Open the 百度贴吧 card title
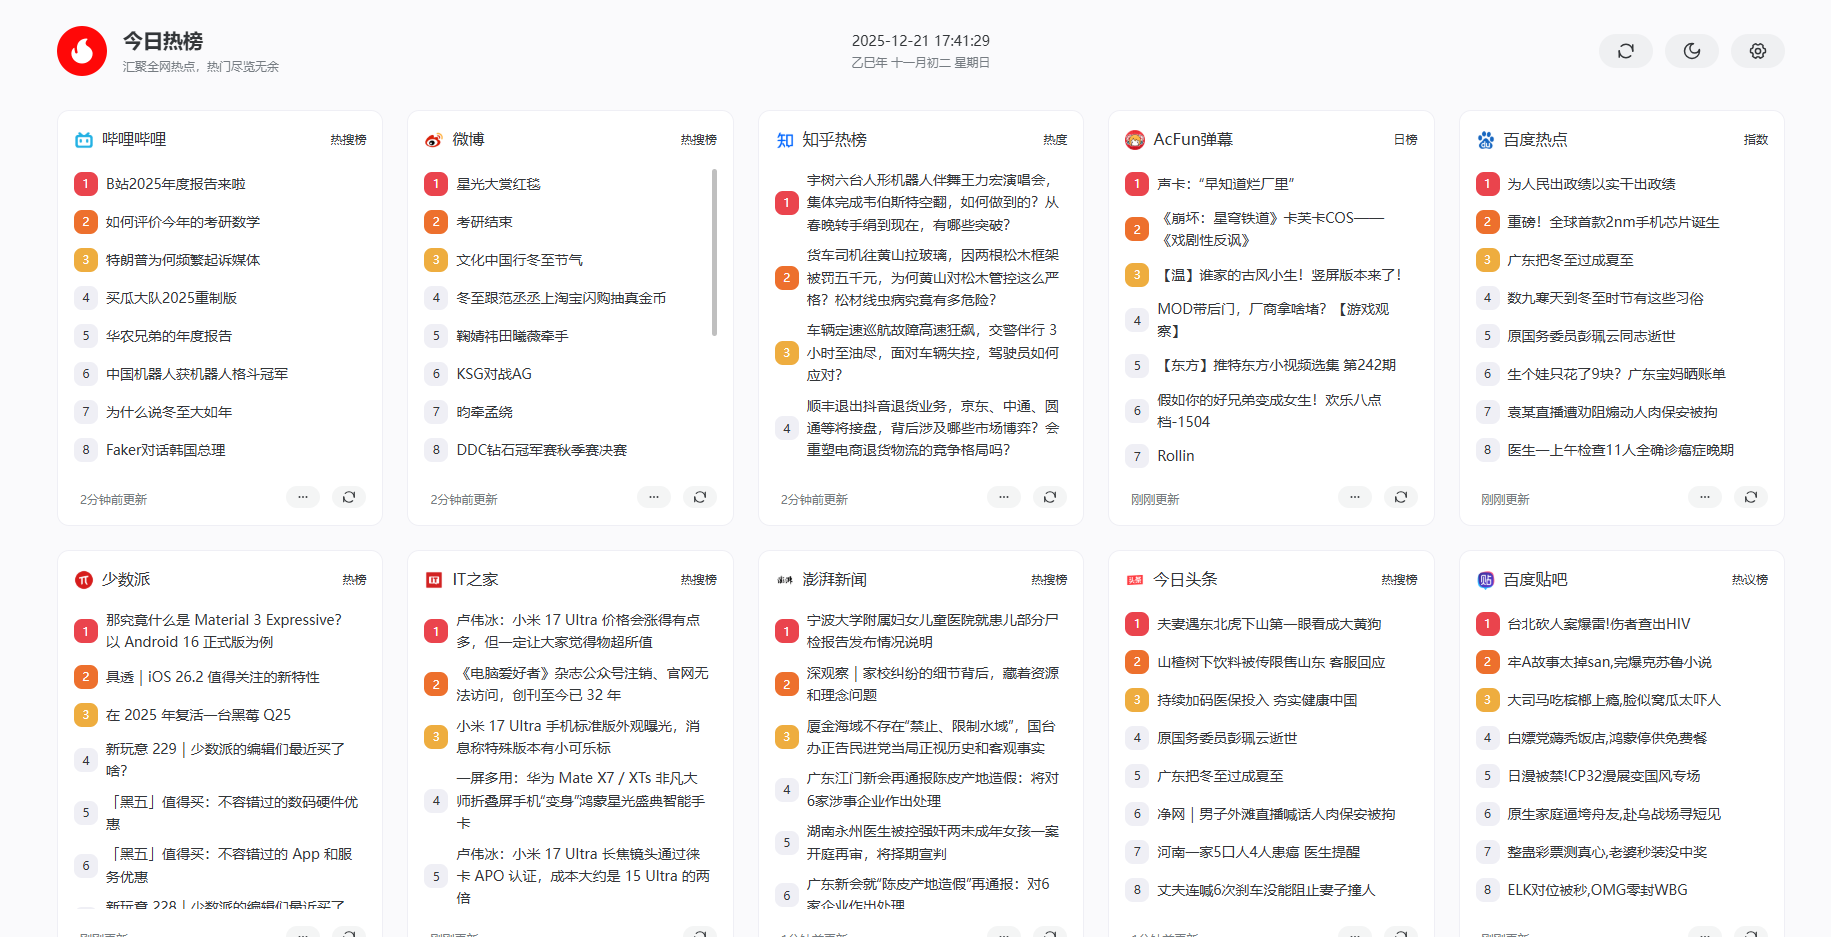This screenshot has width=1831, height=937. pos(1536,580)
